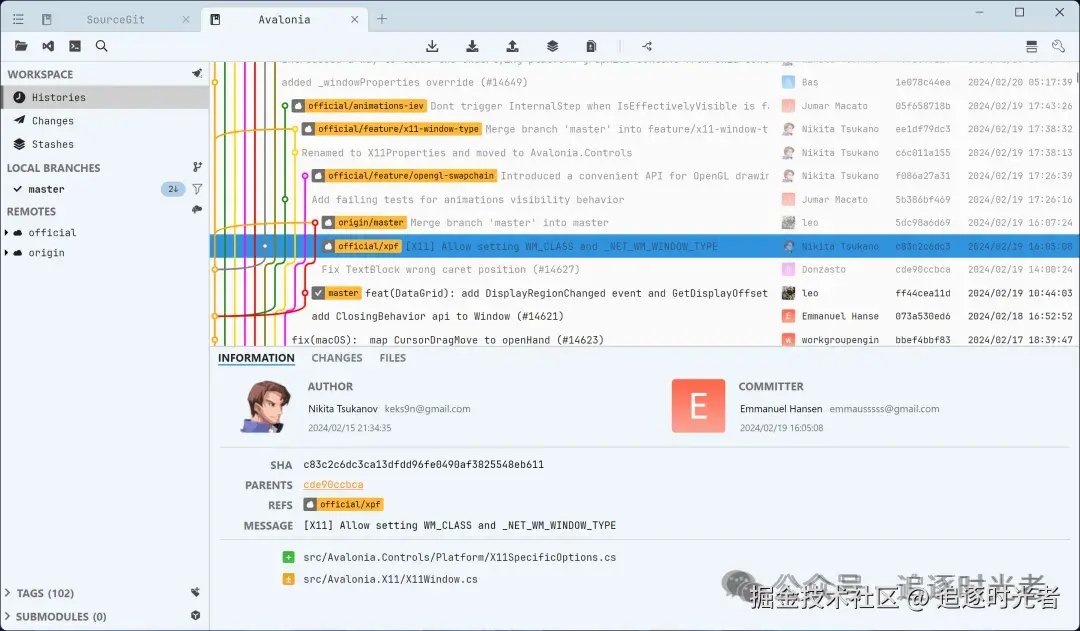This screenshot has height=631, width=1080.
Task: Click the workspace rocket icon
Action: pyautogui.click(x=197, y=73)
